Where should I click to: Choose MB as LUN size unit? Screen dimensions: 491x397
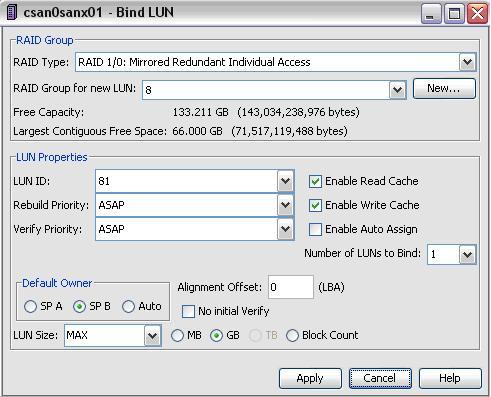pos(177,335)
